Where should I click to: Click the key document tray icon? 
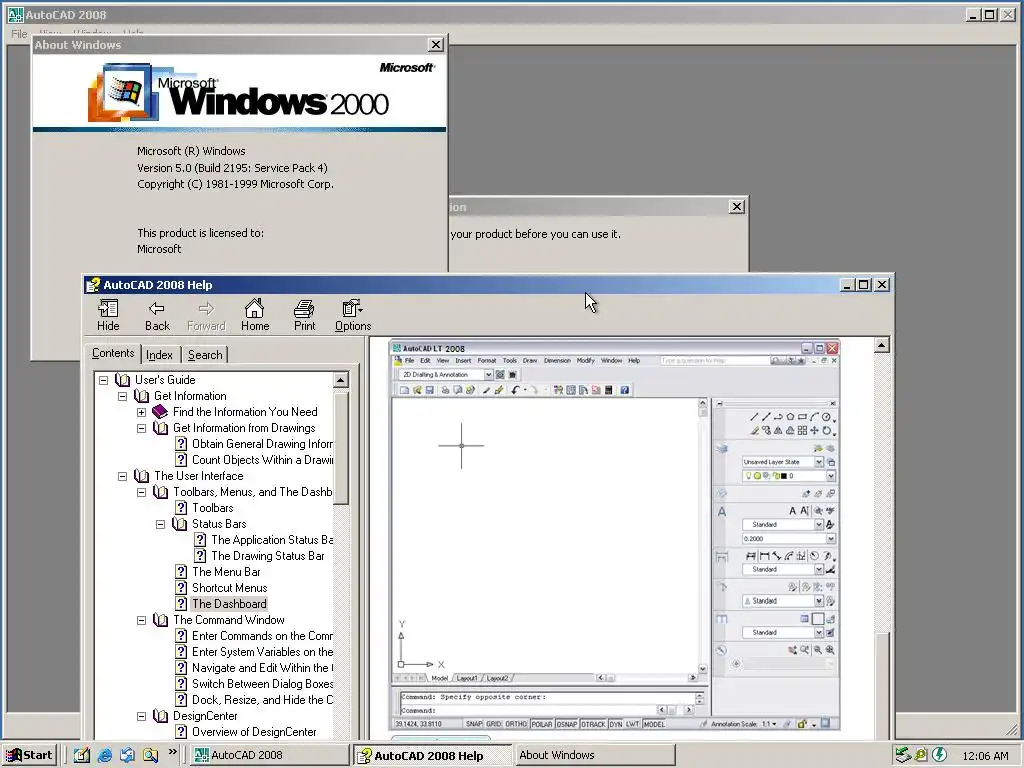point(921,755)
